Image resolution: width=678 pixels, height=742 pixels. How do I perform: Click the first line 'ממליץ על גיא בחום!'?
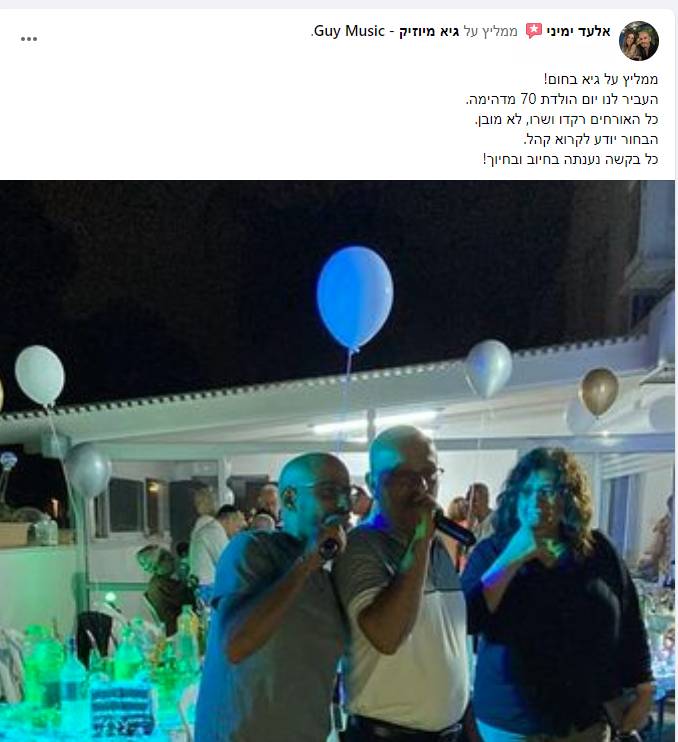click(x=601, y=79)
